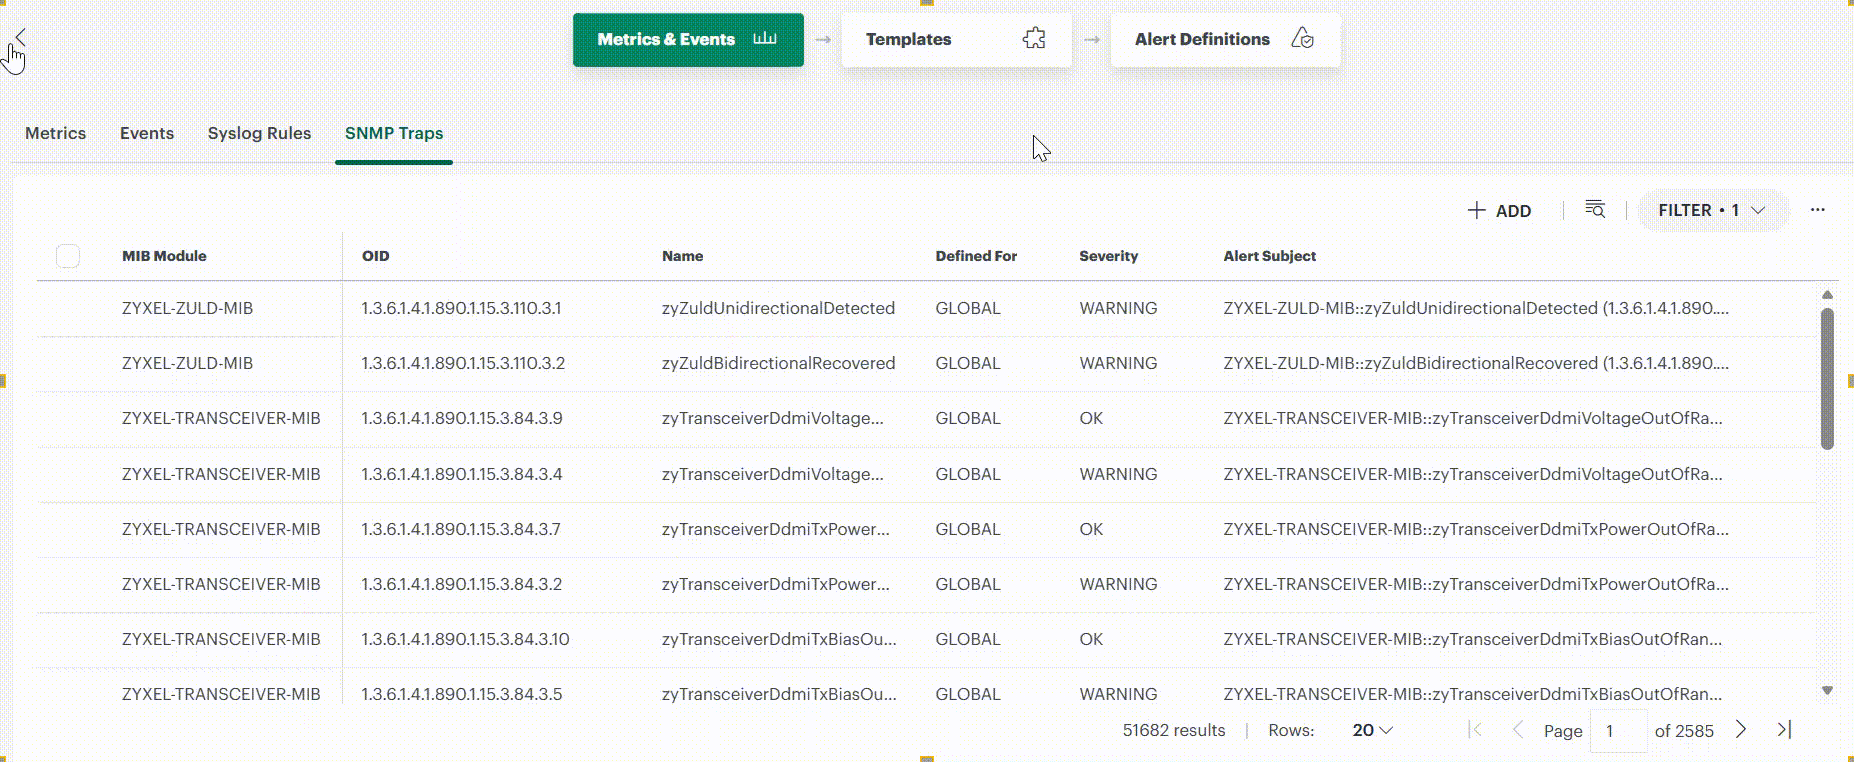The image size is (1854, 762).
Task: Toggle the select-all rows checkbox
Action: tap(68, 256)
